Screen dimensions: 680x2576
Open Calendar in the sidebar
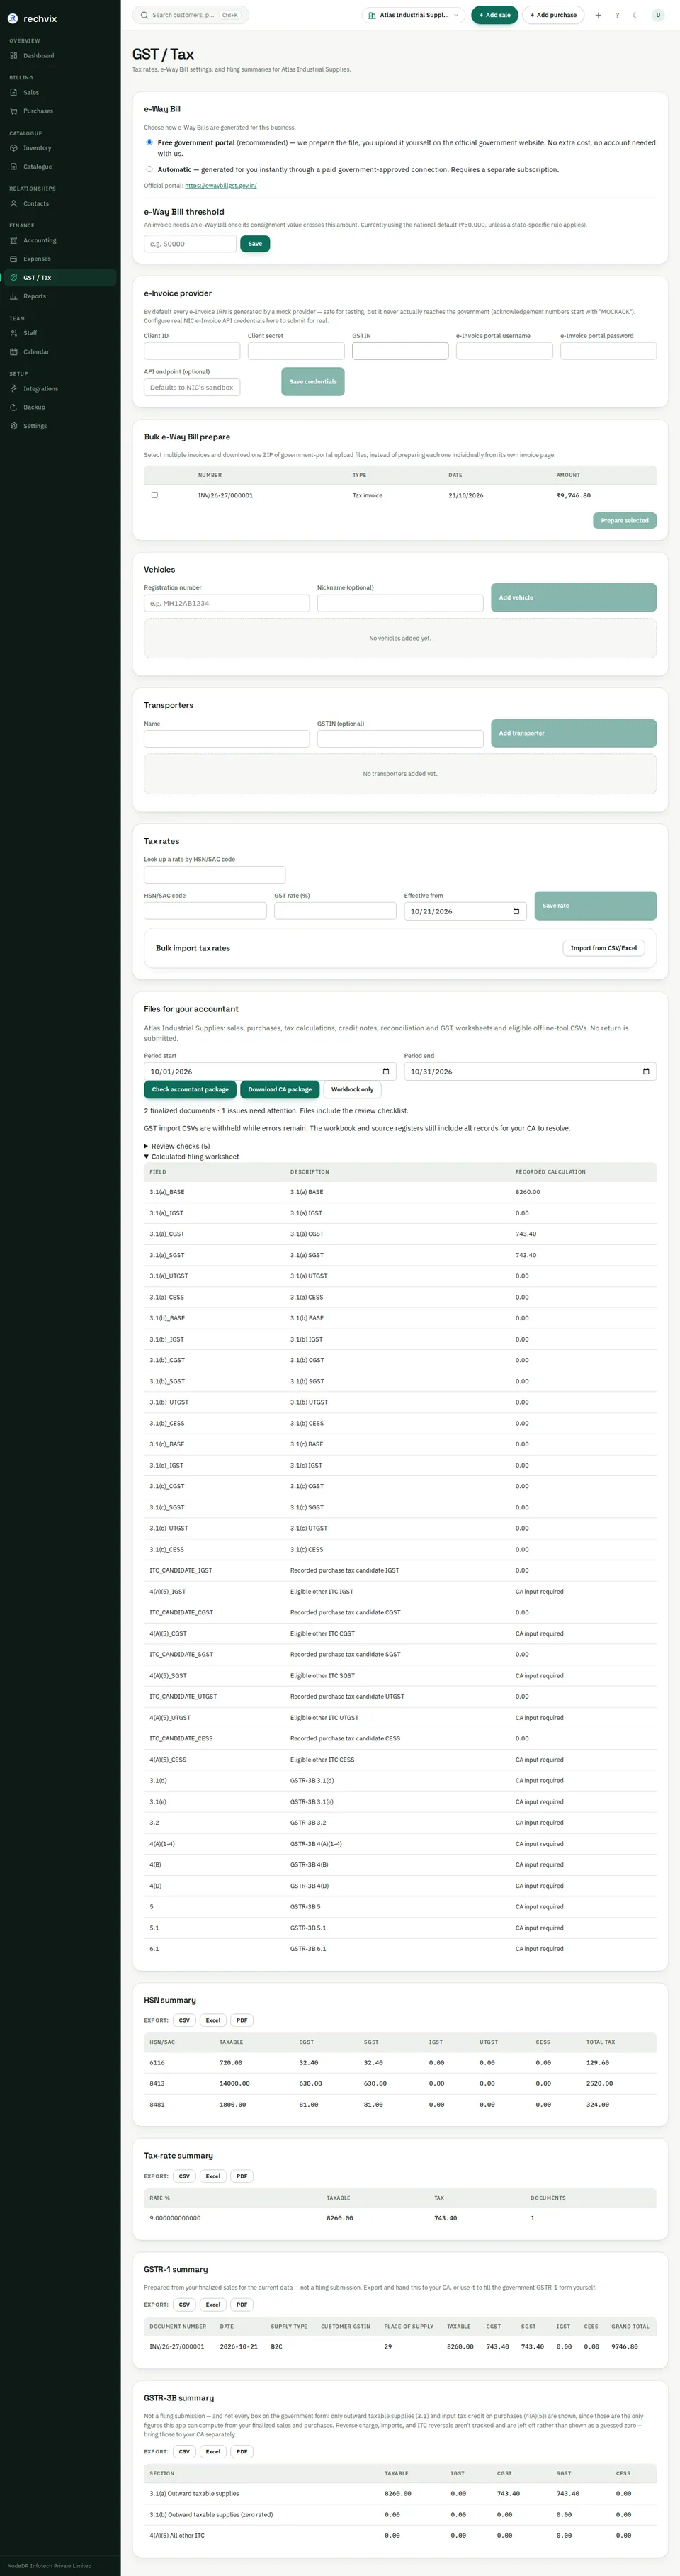click(x=59, y=352)
